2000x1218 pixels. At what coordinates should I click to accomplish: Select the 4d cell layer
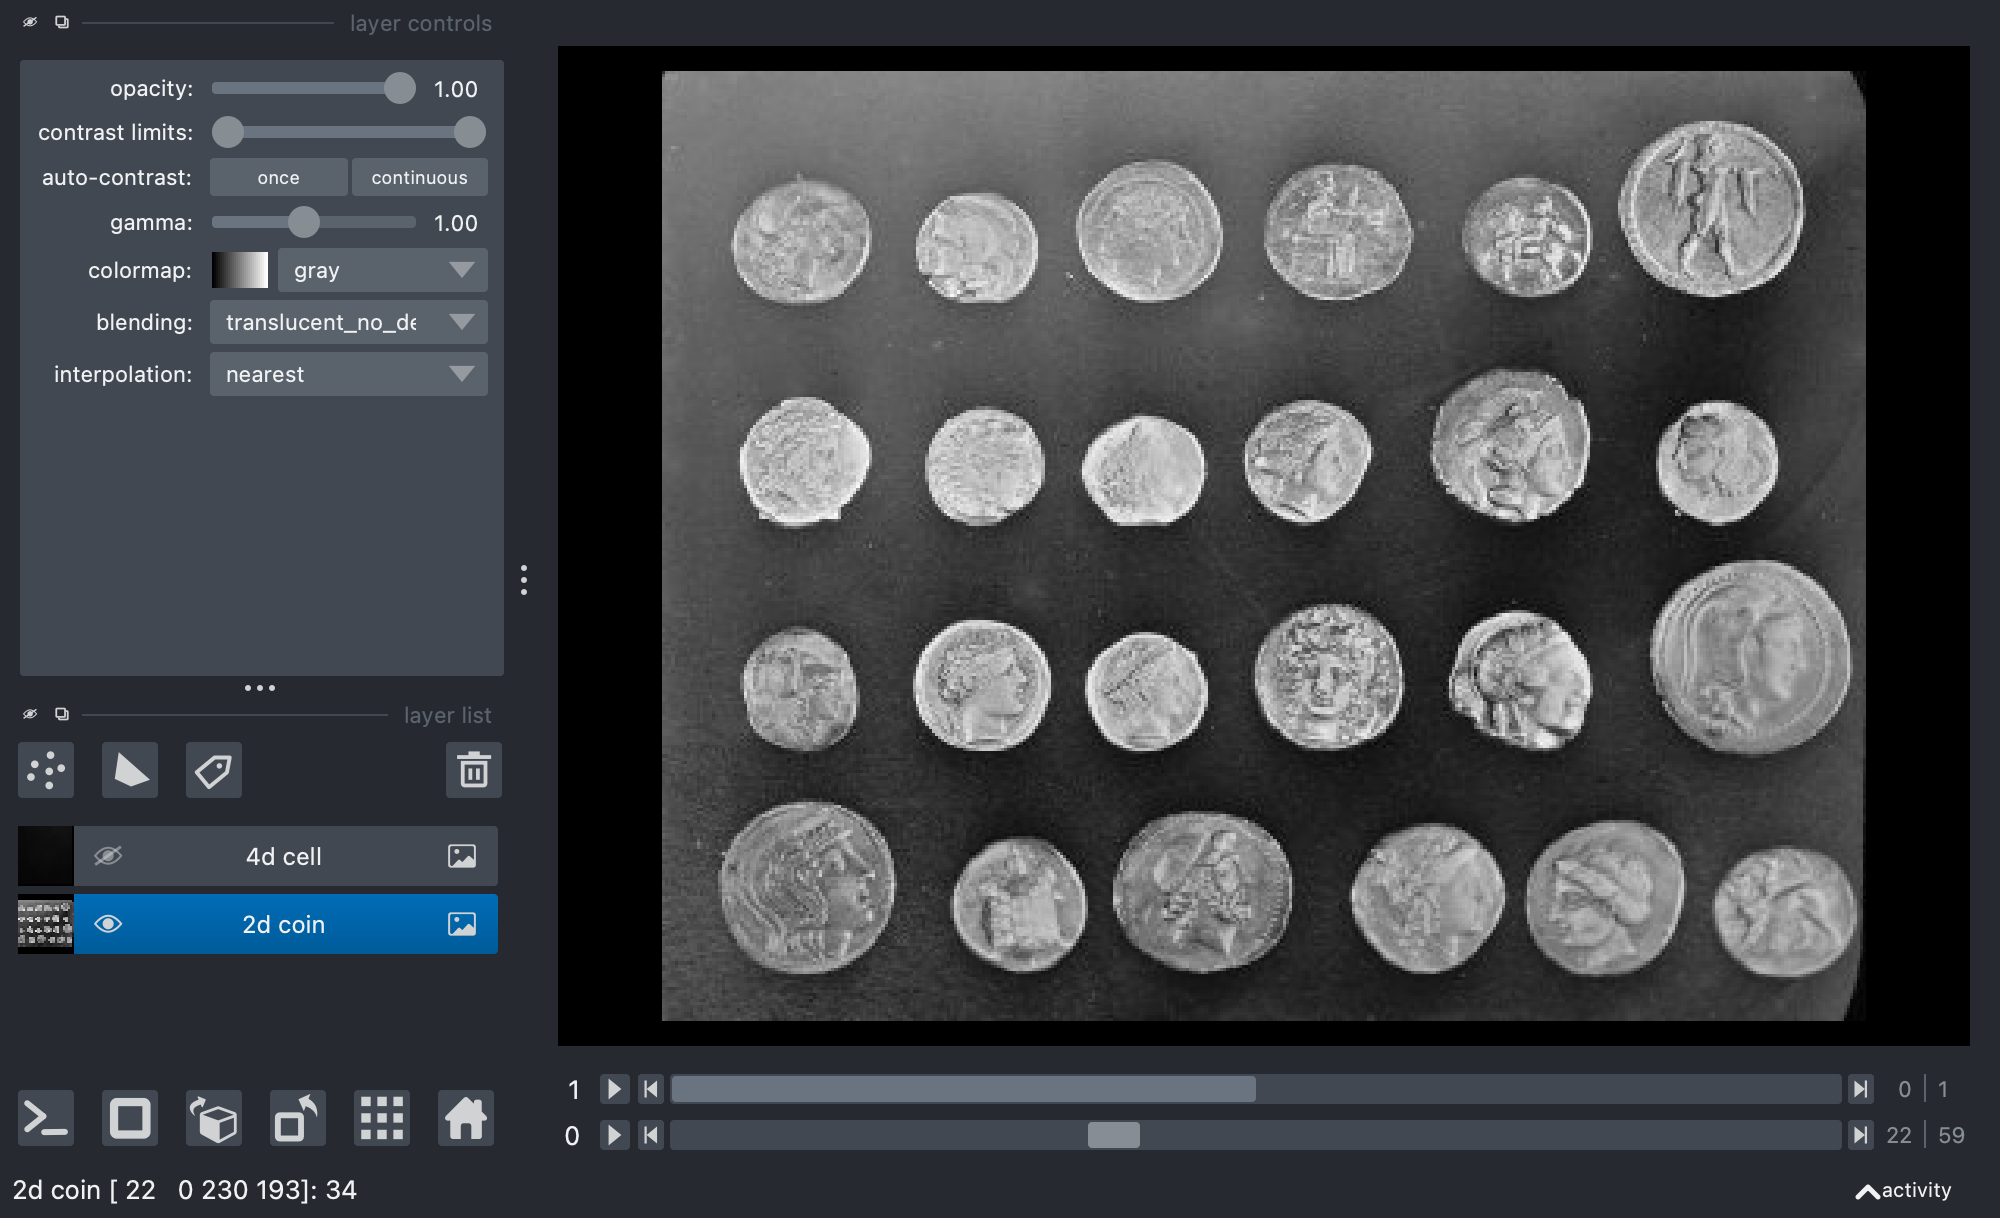pyautogui.click(x=285, y=856)
